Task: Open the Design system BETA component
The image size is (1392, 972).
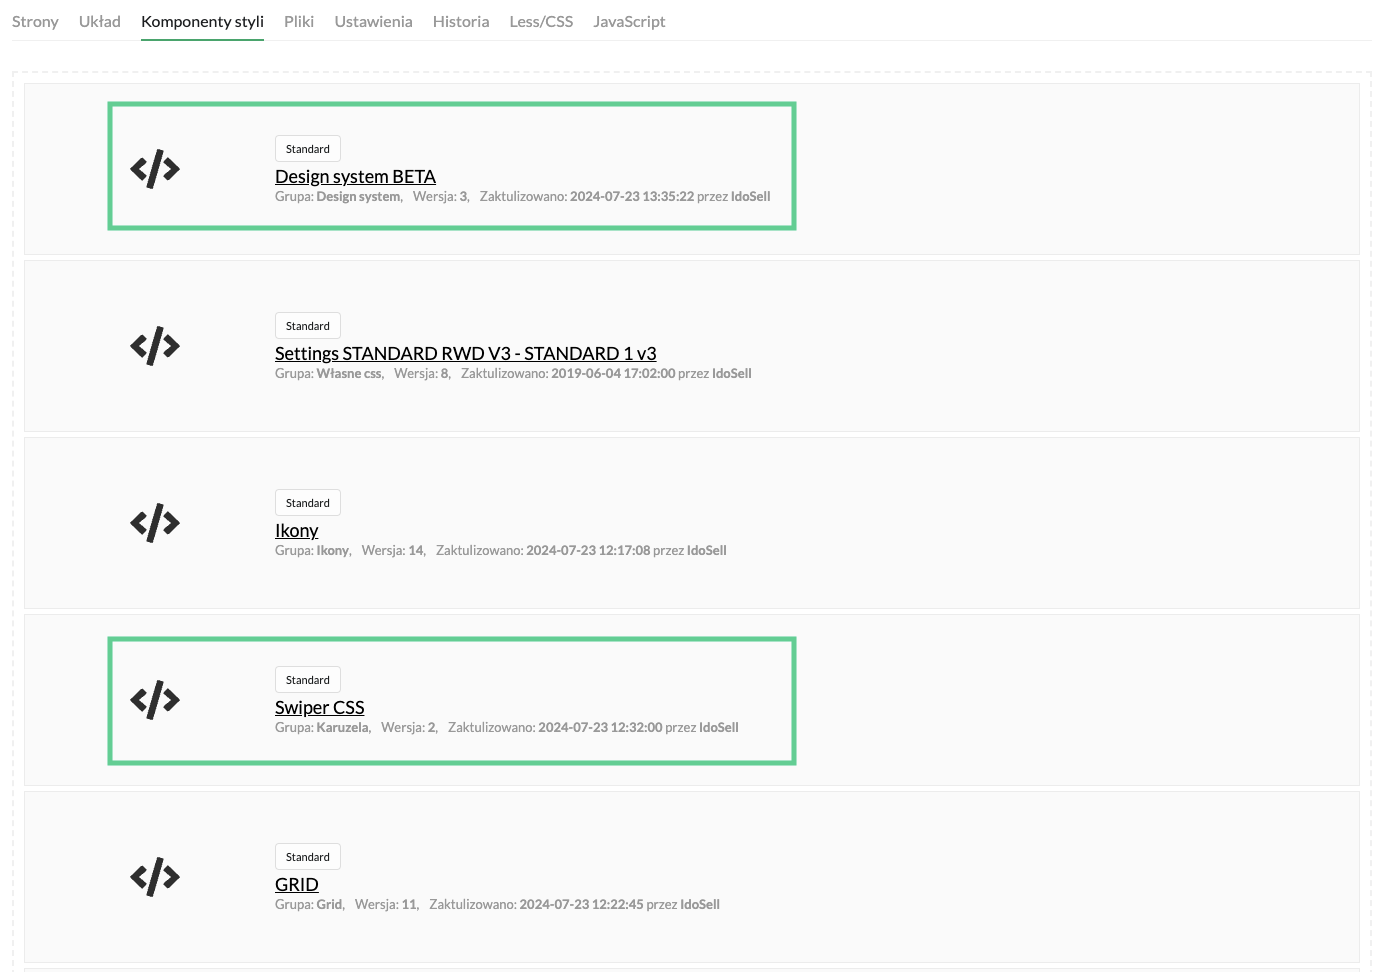Action: tap(355, 176)
